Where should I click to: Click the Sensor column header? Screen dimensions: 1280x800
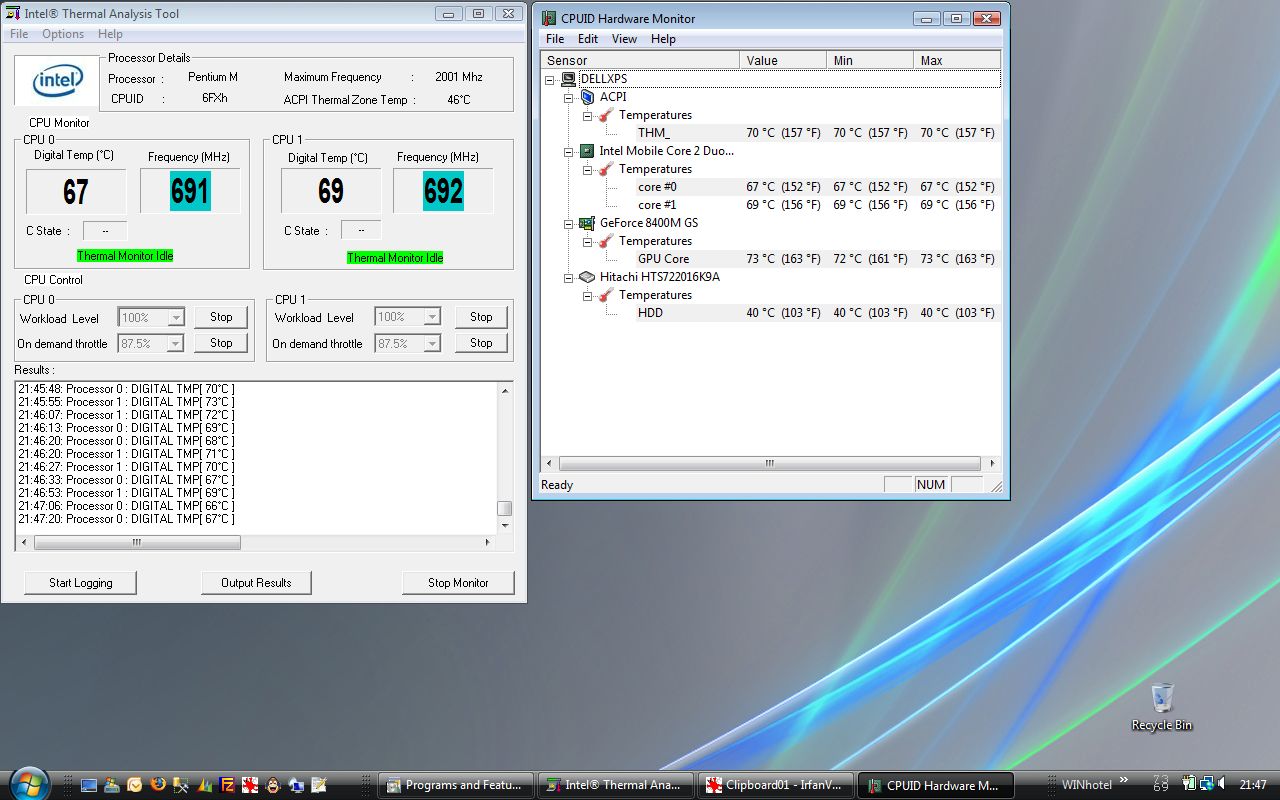[640, 60]
